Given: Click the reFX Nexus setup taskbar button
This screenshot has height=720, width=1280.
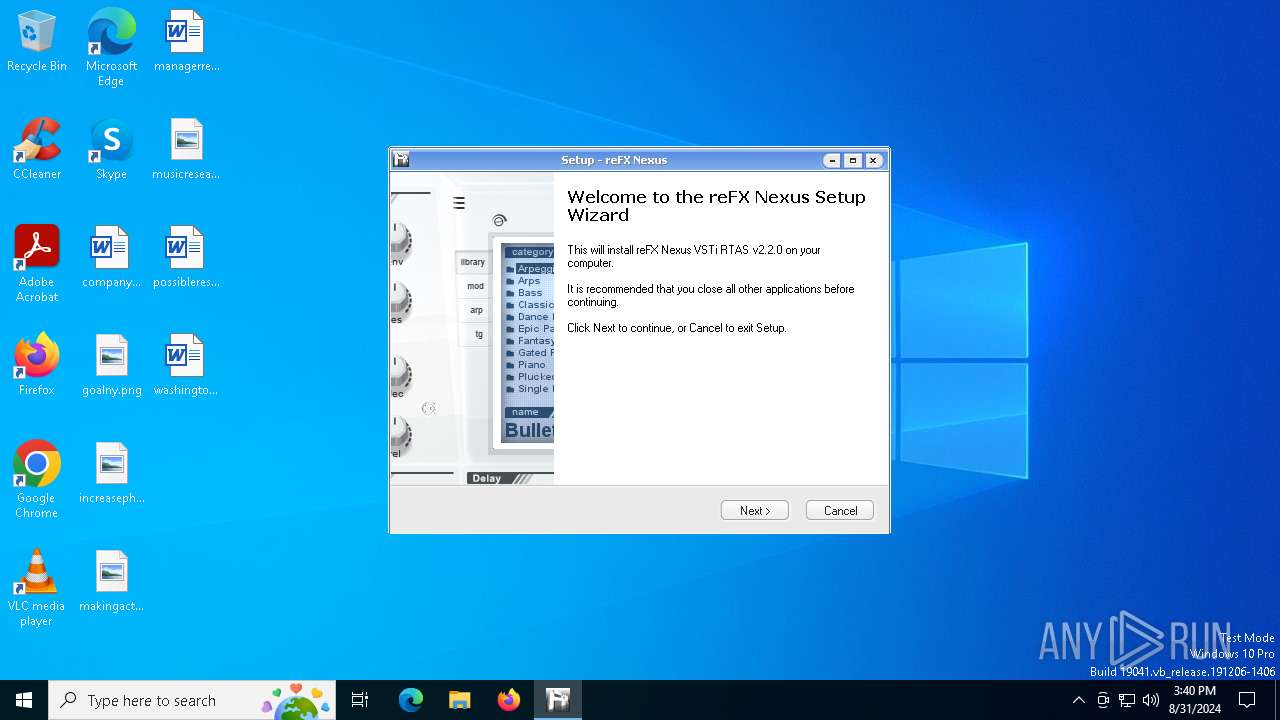Looking at the screenshot, I should click(x=558, y=700).
